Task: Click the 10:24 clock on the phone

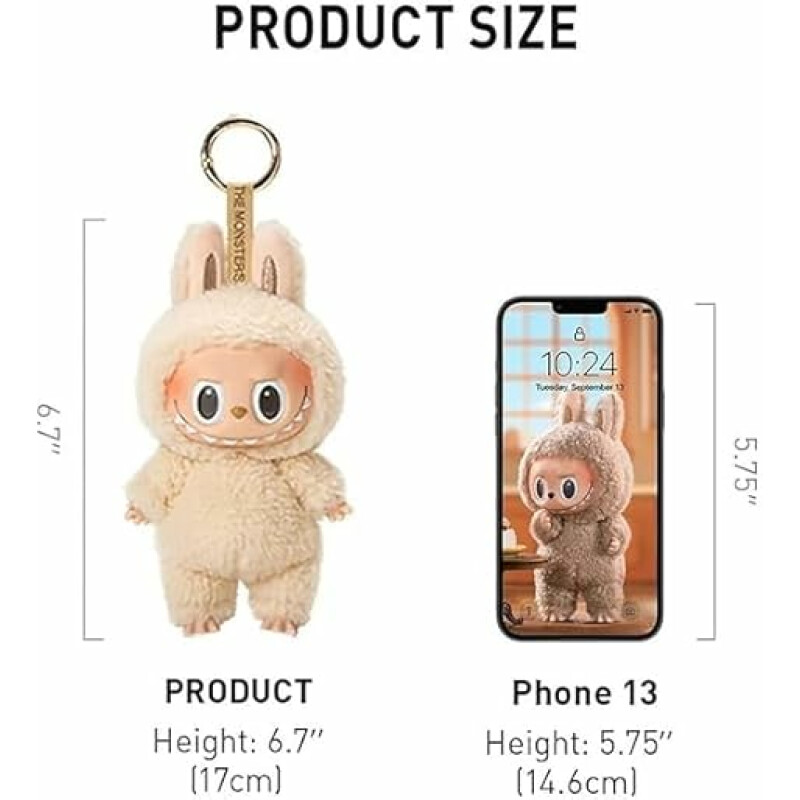Action: [x=579, y=363]
